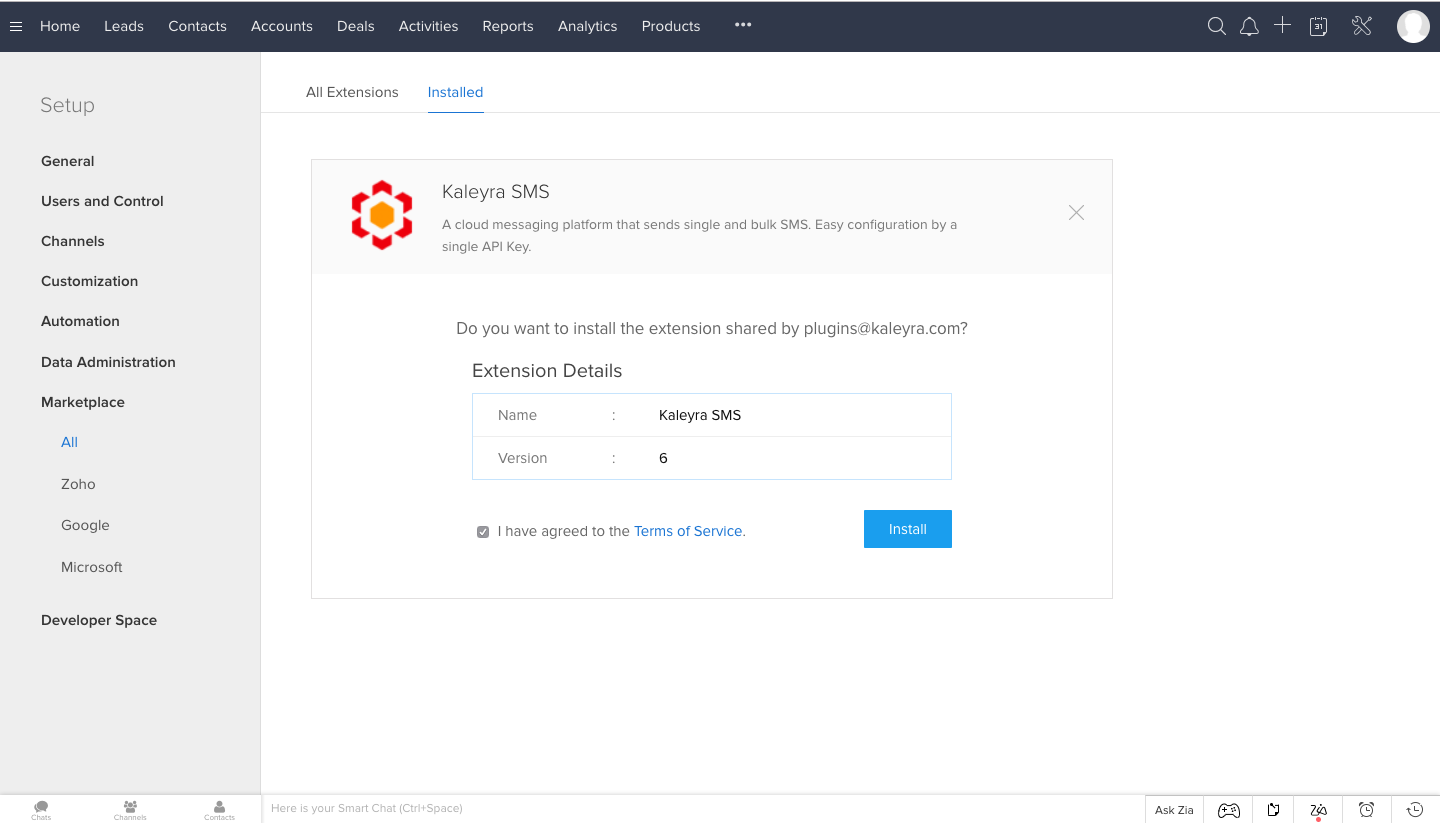Expand the Customization section
This screenshot has height=823, width=1440.
click(90, 281)
